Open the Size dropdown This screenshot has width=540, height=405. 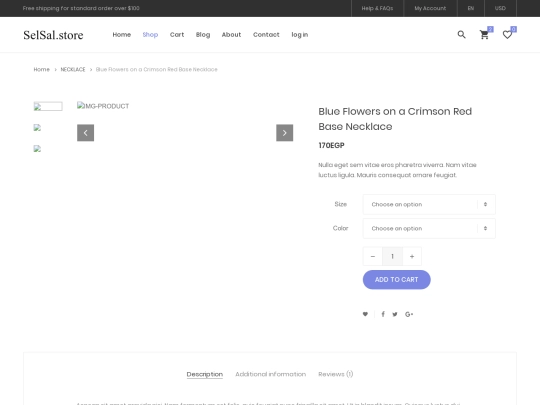point(429,204)
